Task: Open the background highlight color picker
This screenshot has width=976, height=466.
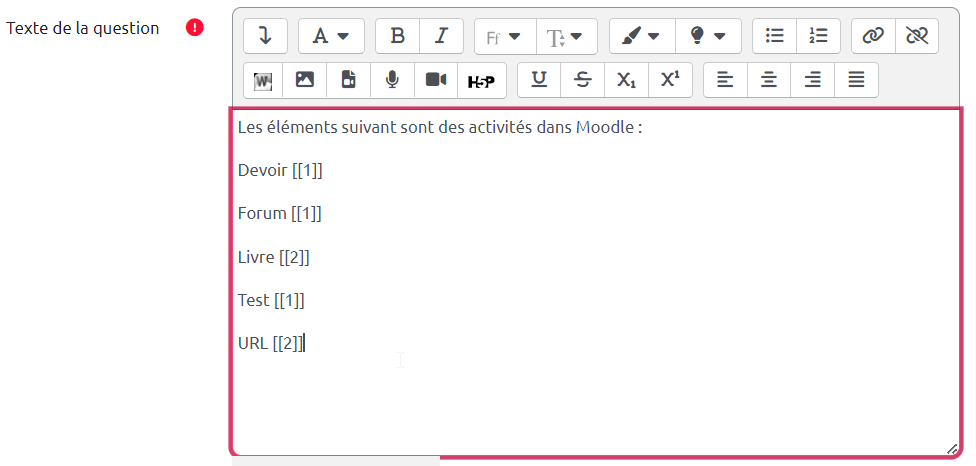Action: tap(708, 36)
